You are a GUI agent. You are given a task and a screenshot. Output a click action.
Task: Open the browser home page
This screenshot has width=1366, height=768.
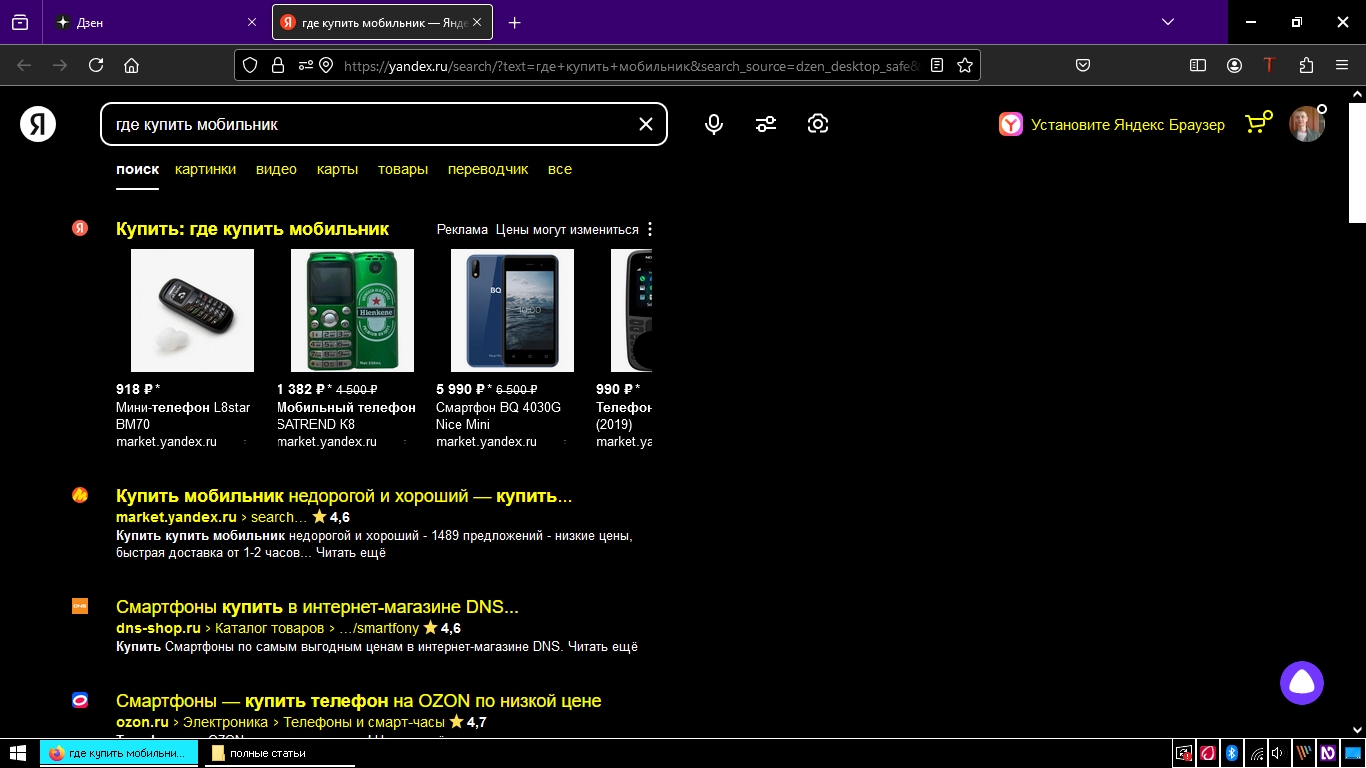point(131,65)
